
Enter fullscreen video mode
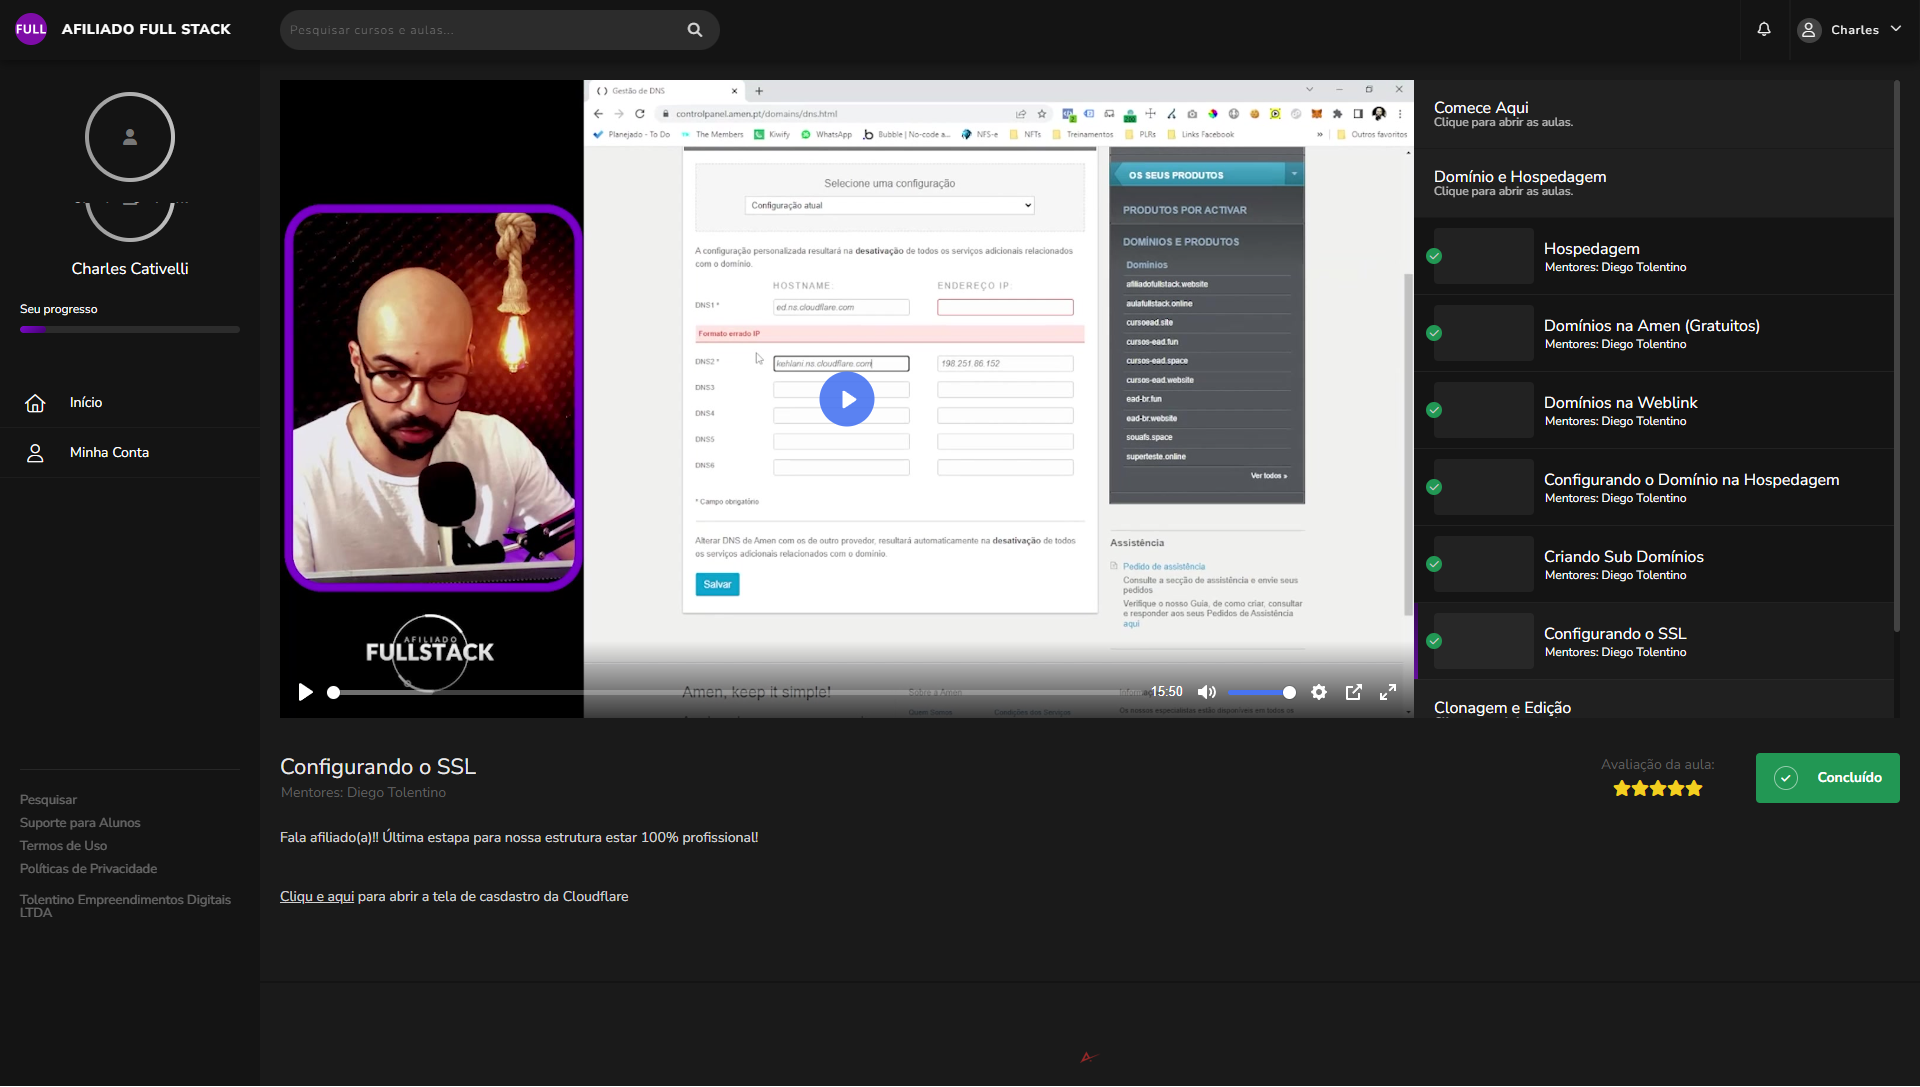1388,692
